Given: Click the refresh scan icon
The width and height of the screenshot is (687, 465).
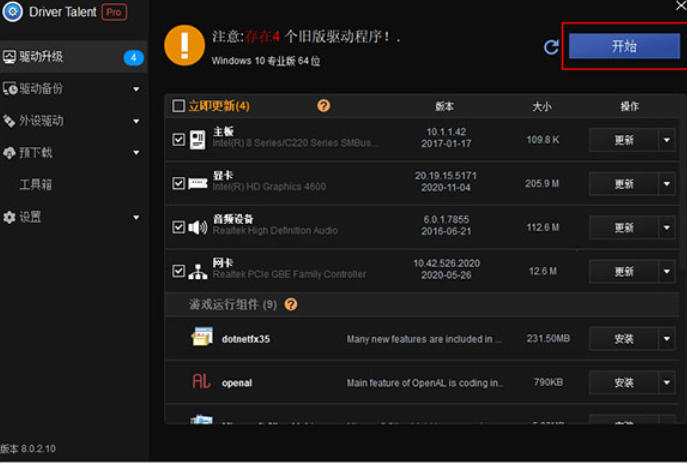Looking at the screenshot, I should [x=551, y=47].
